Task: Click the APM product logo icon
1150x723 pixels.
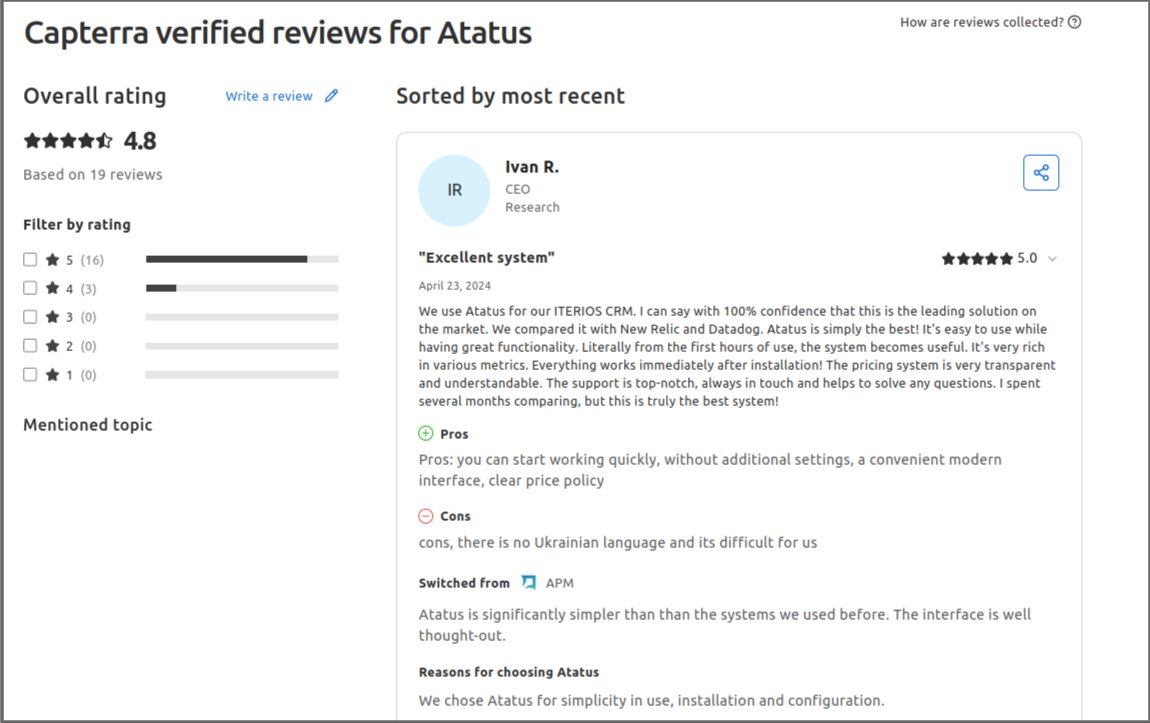Action: 529,583
